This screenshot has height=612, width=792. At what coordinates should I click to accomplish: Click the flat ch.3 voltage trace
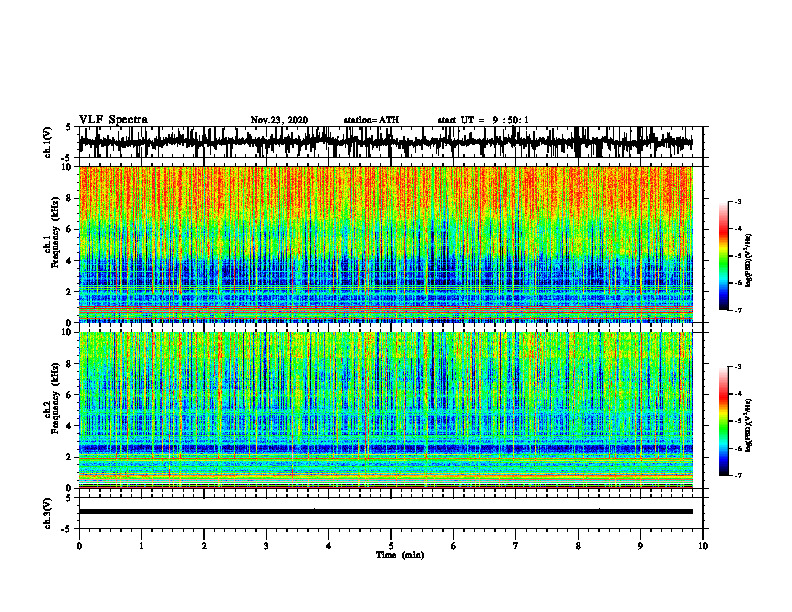pyautogui.click(x=386, y=512)
